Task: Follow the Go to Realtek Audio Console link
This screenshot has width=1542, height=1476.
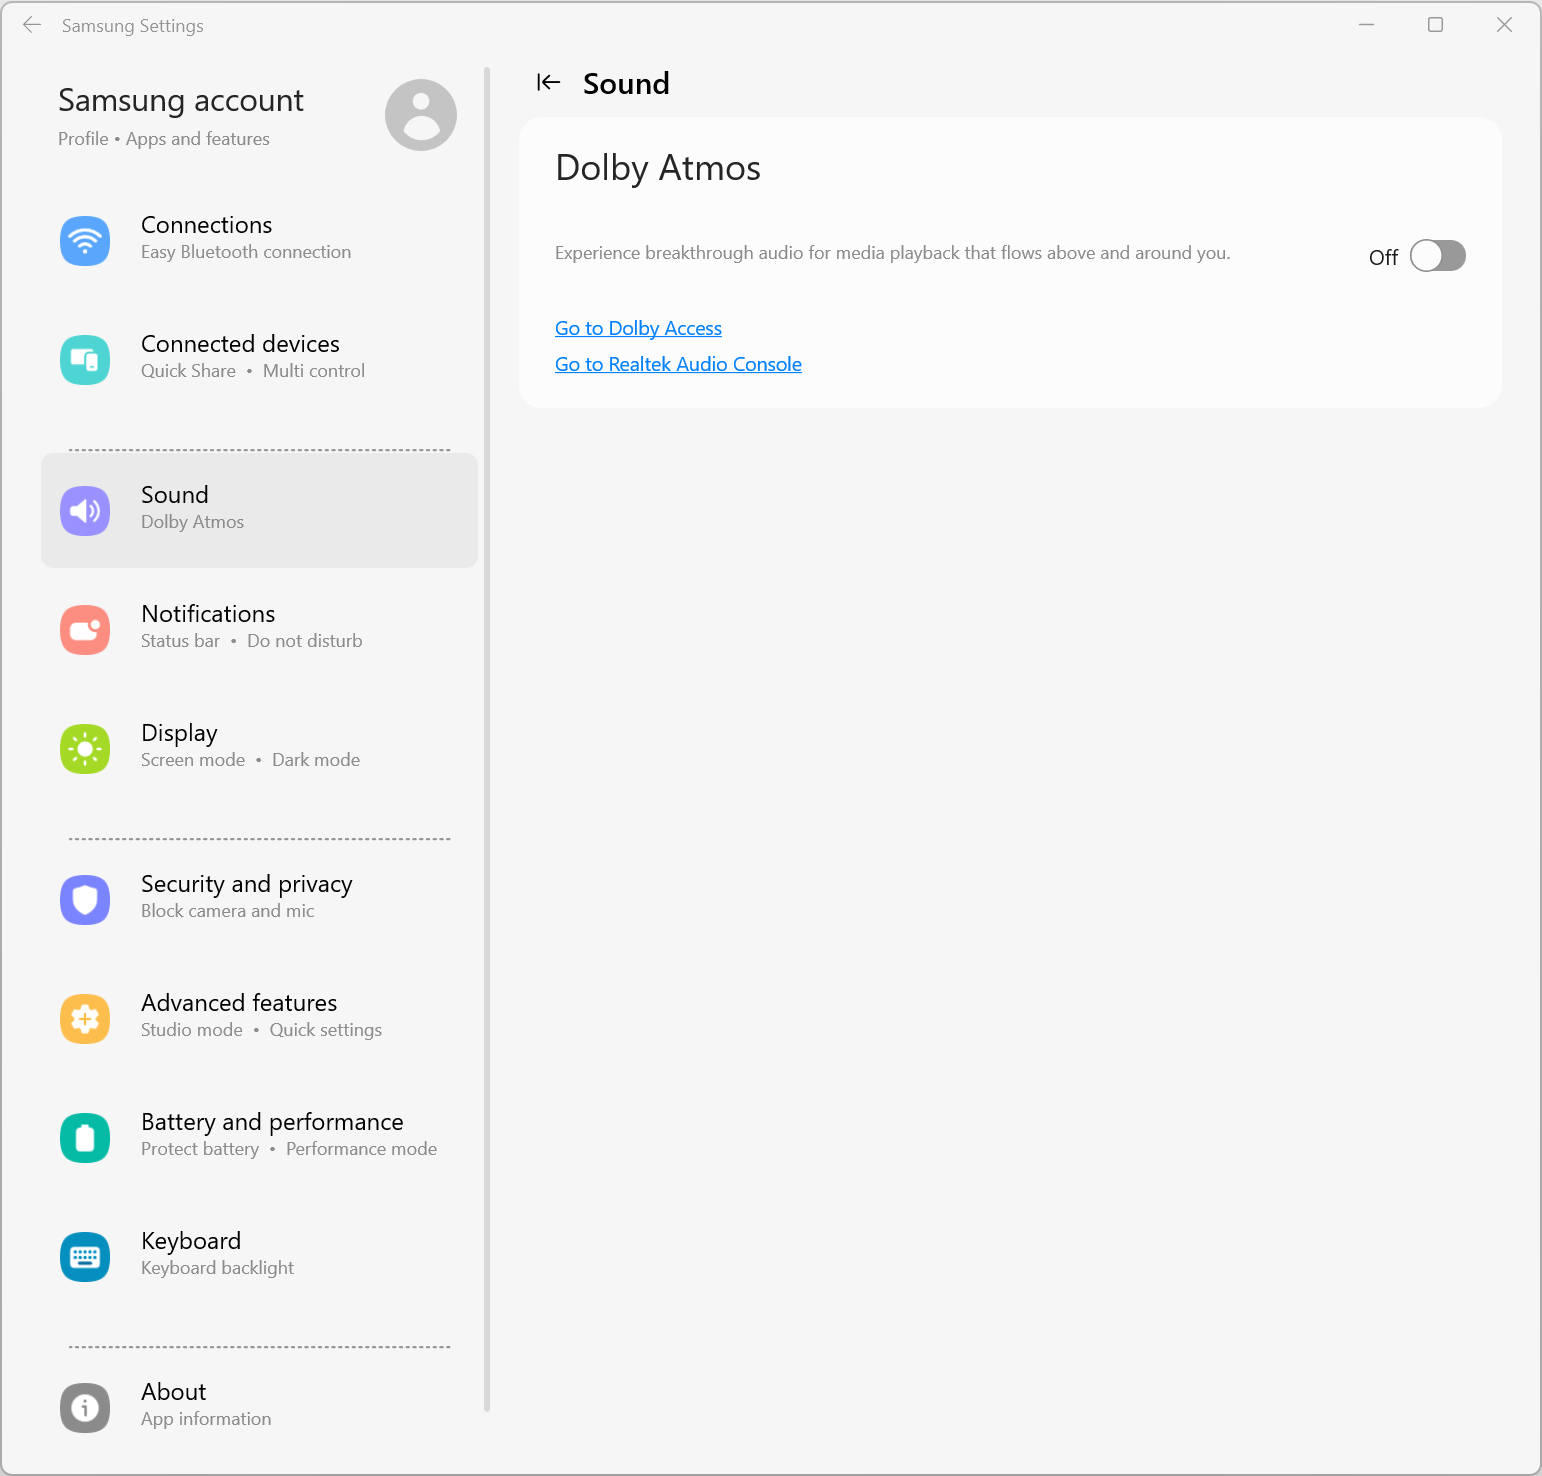Action: click(678, 364)
